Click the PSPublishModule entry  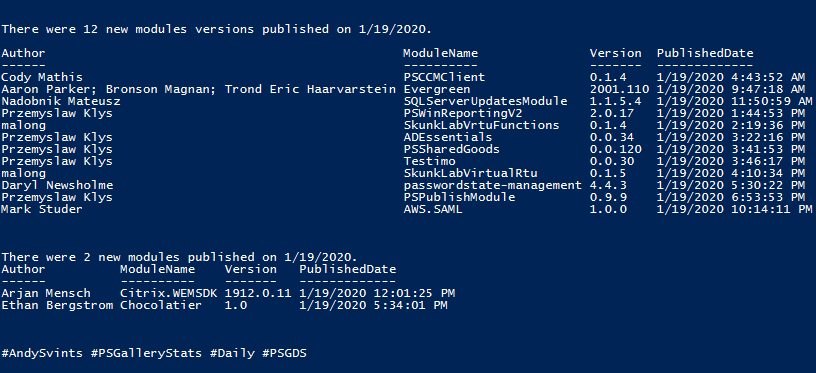460,197
